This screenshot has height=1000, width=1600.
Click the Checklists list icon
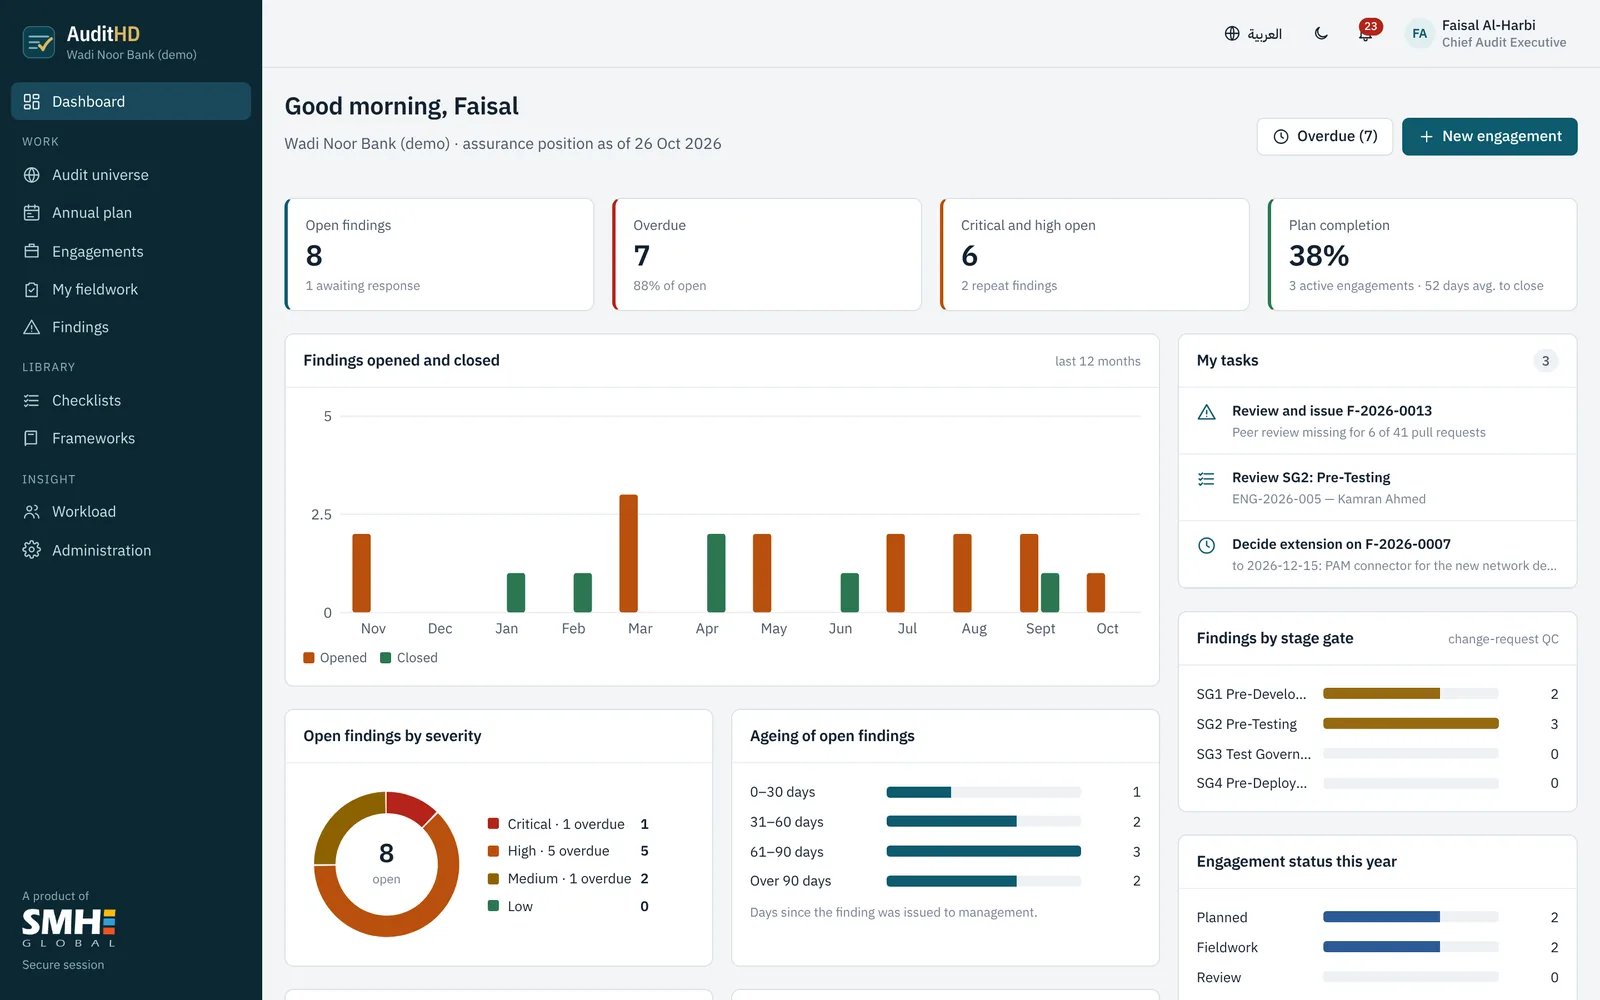pyautogui.click(x=32, y=400)
